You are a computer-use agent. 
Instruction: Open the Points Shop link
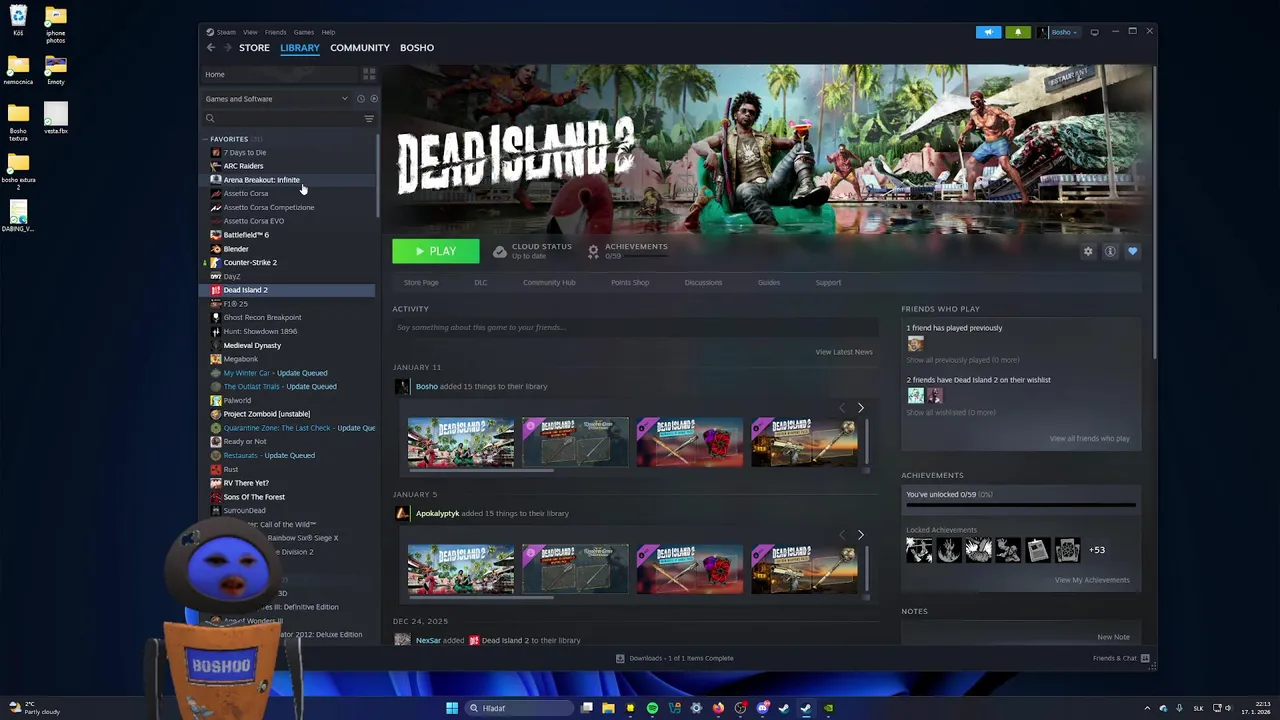630,283
